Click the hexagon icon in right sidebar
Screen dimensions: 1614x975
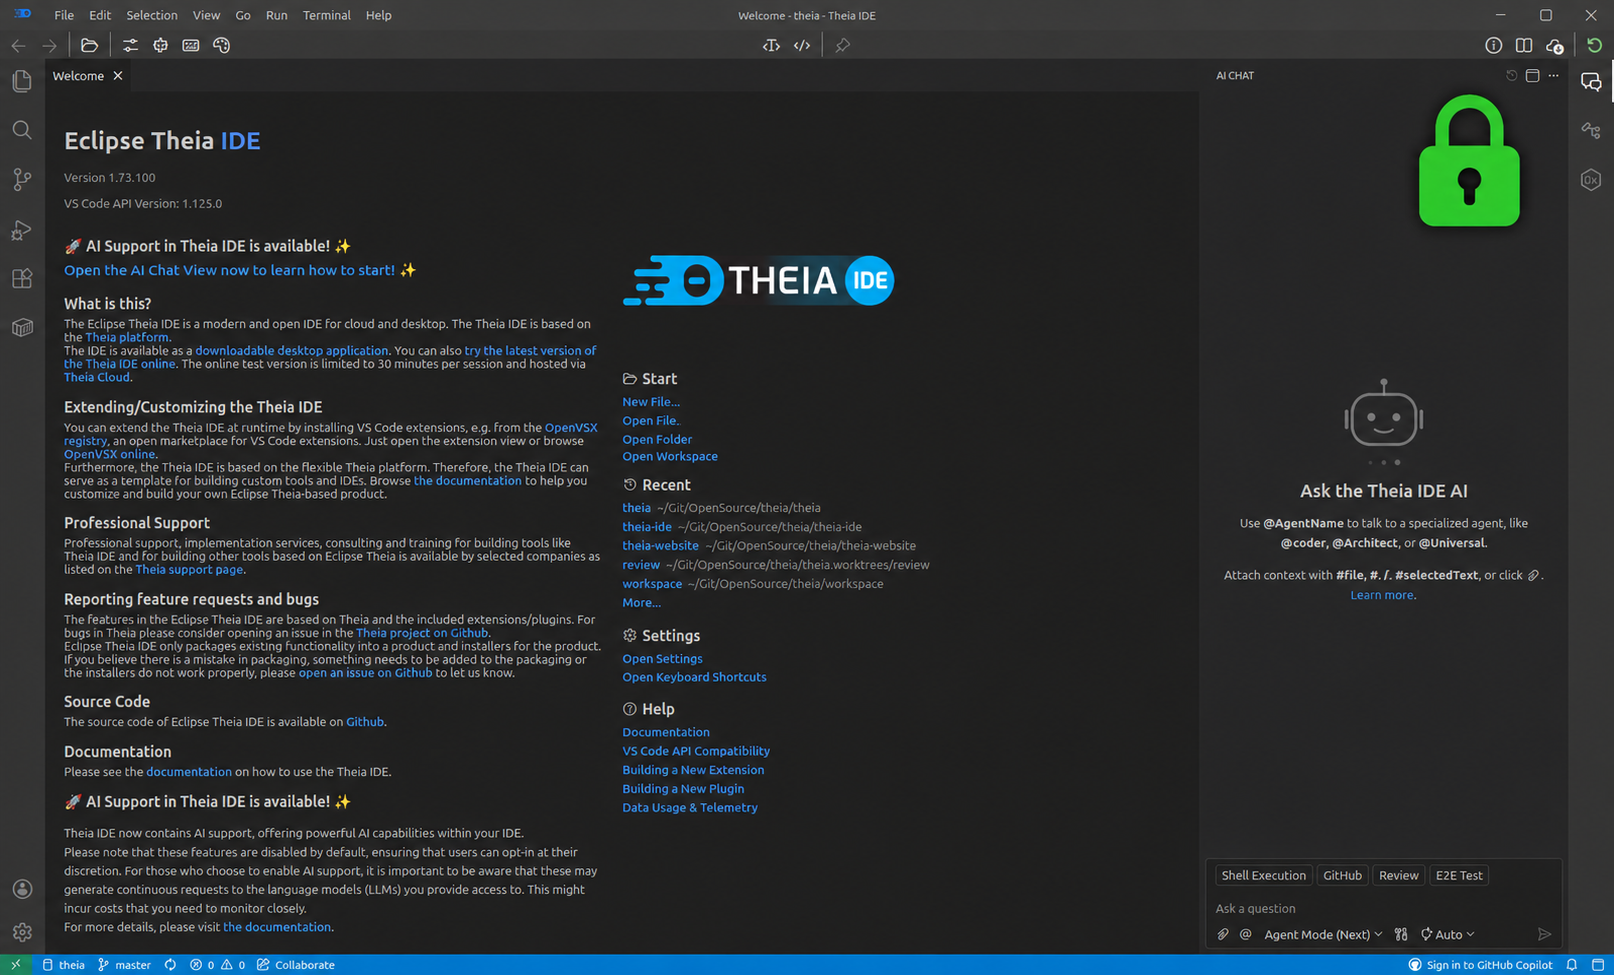click(x=1591, y=180)
